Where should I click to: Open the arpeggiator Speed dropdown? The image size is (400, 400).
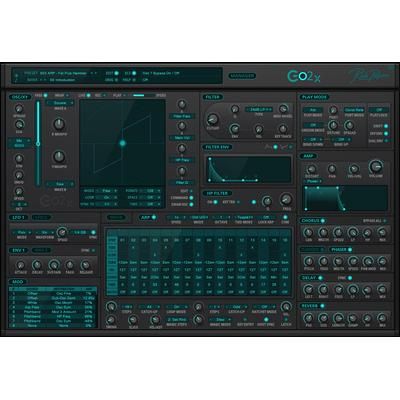click(x=176, y=217)
